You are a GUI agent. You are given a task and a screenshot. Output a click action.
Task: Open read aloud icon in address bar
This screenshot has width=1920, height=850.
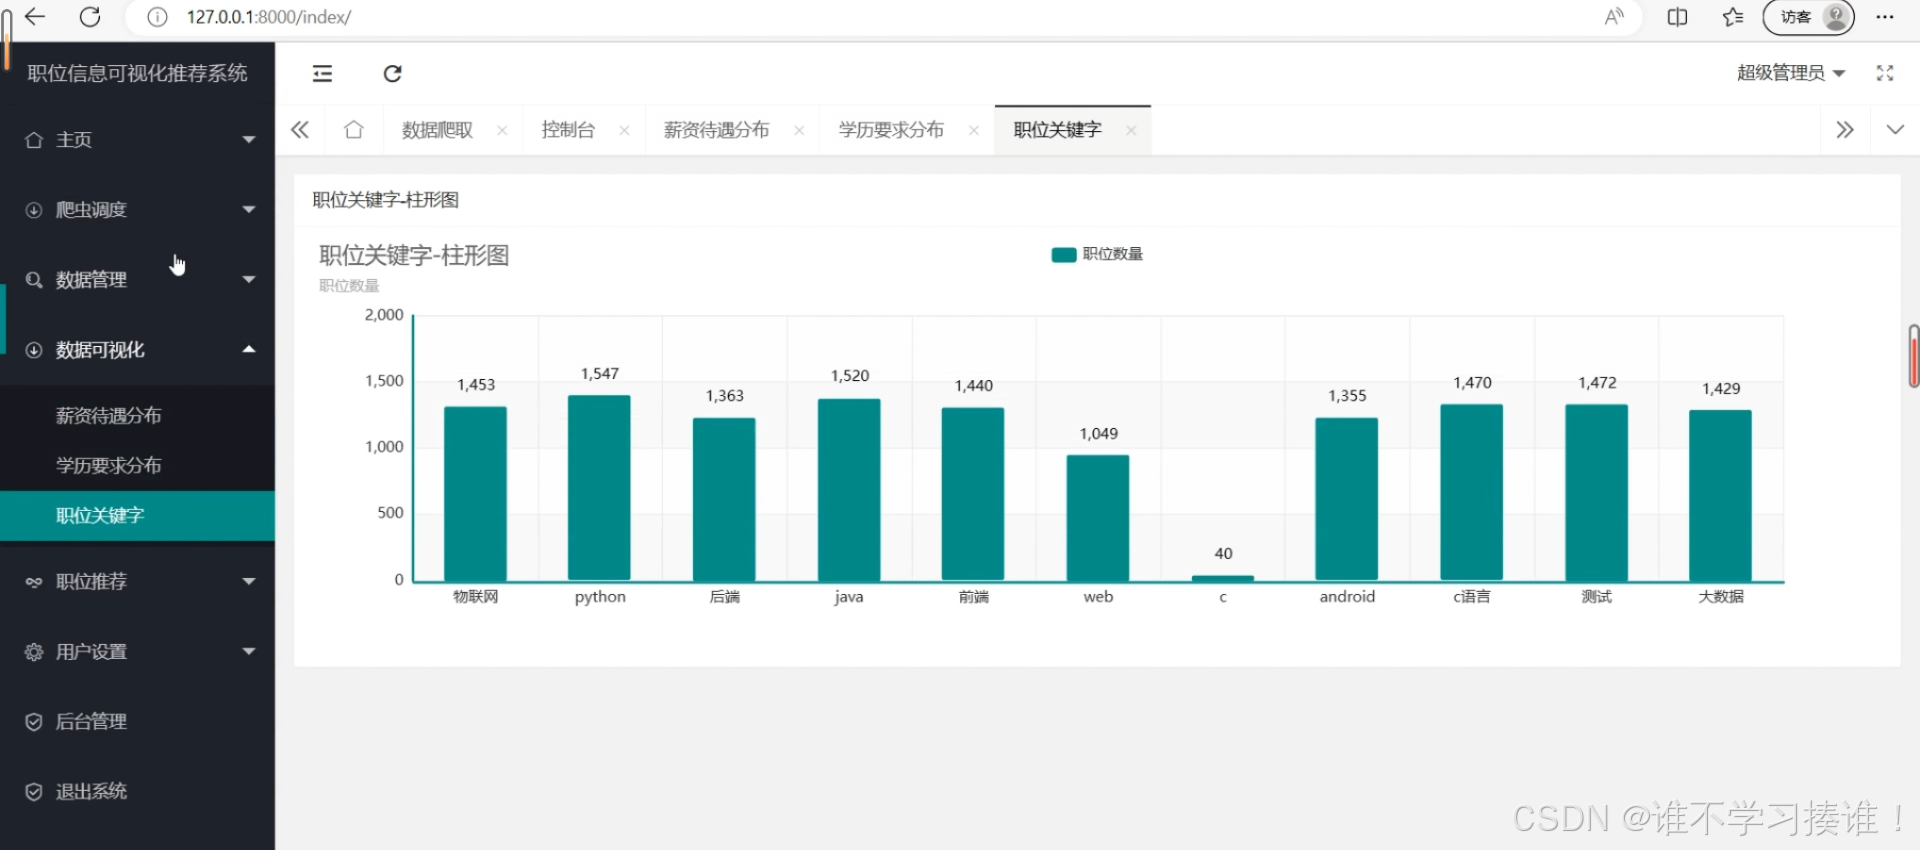(1614, 17)
